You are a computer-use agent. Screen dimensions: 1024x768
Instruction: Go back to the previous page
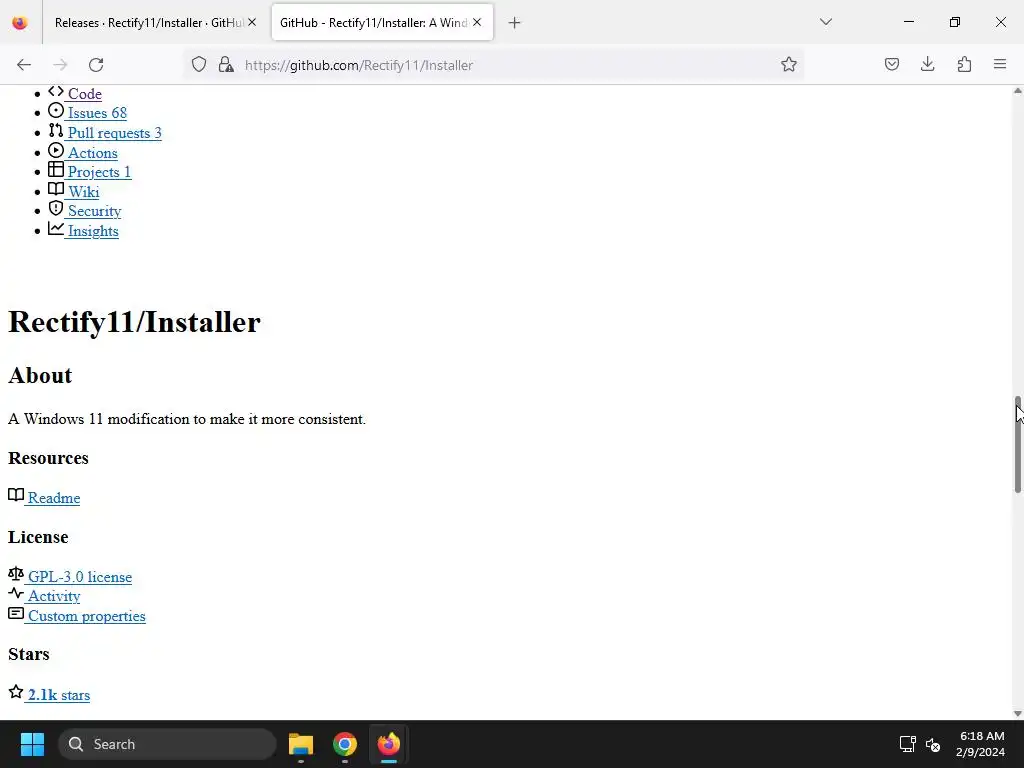[24, 65]
